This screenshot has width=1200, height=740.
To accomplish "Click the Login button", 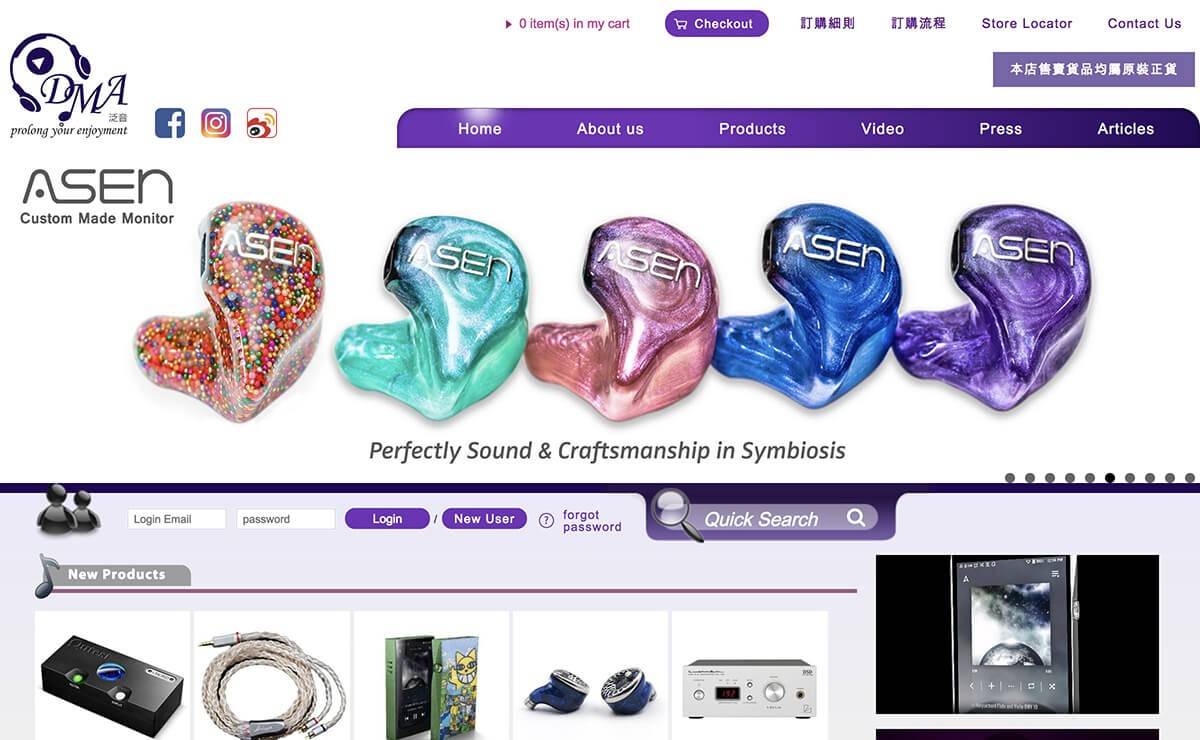I will click(387, 519).
